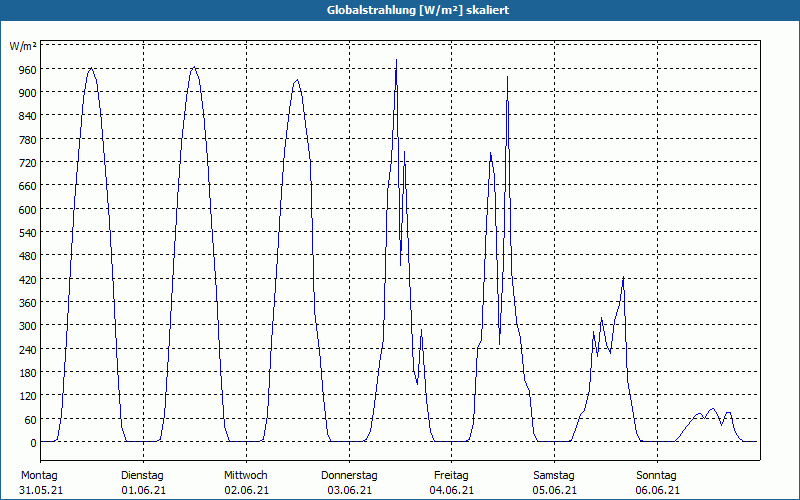Click the tallest Friday radiation spike
This screenshot has width=800, height=500.
click(x=507, y=77)
